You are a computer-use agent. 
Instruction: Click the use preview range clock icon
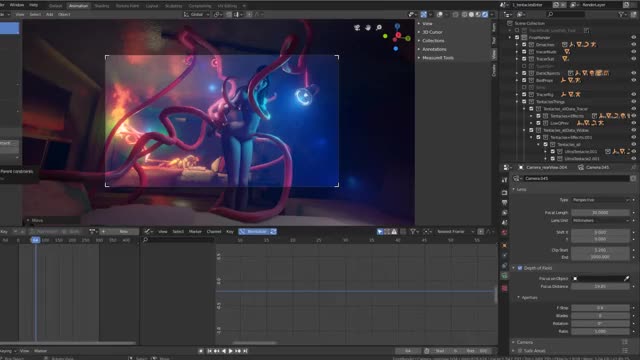pyautogui.click(x=427, y=351)
